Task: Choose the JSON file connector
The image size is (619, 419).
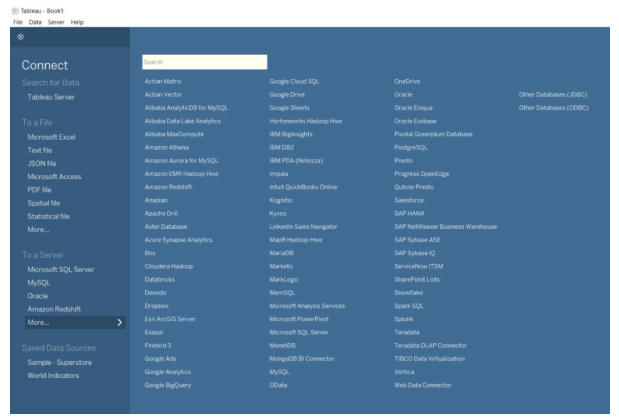Action: (x=42, y=163)
